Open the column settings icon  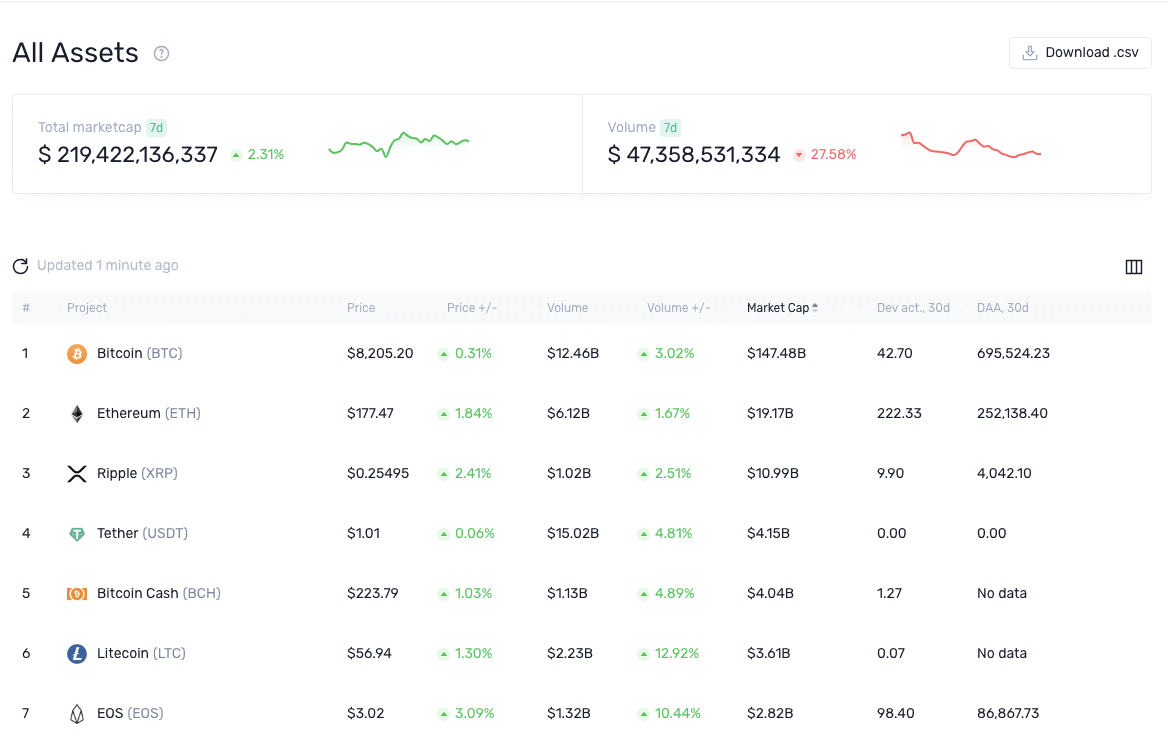pos(1134,267)
